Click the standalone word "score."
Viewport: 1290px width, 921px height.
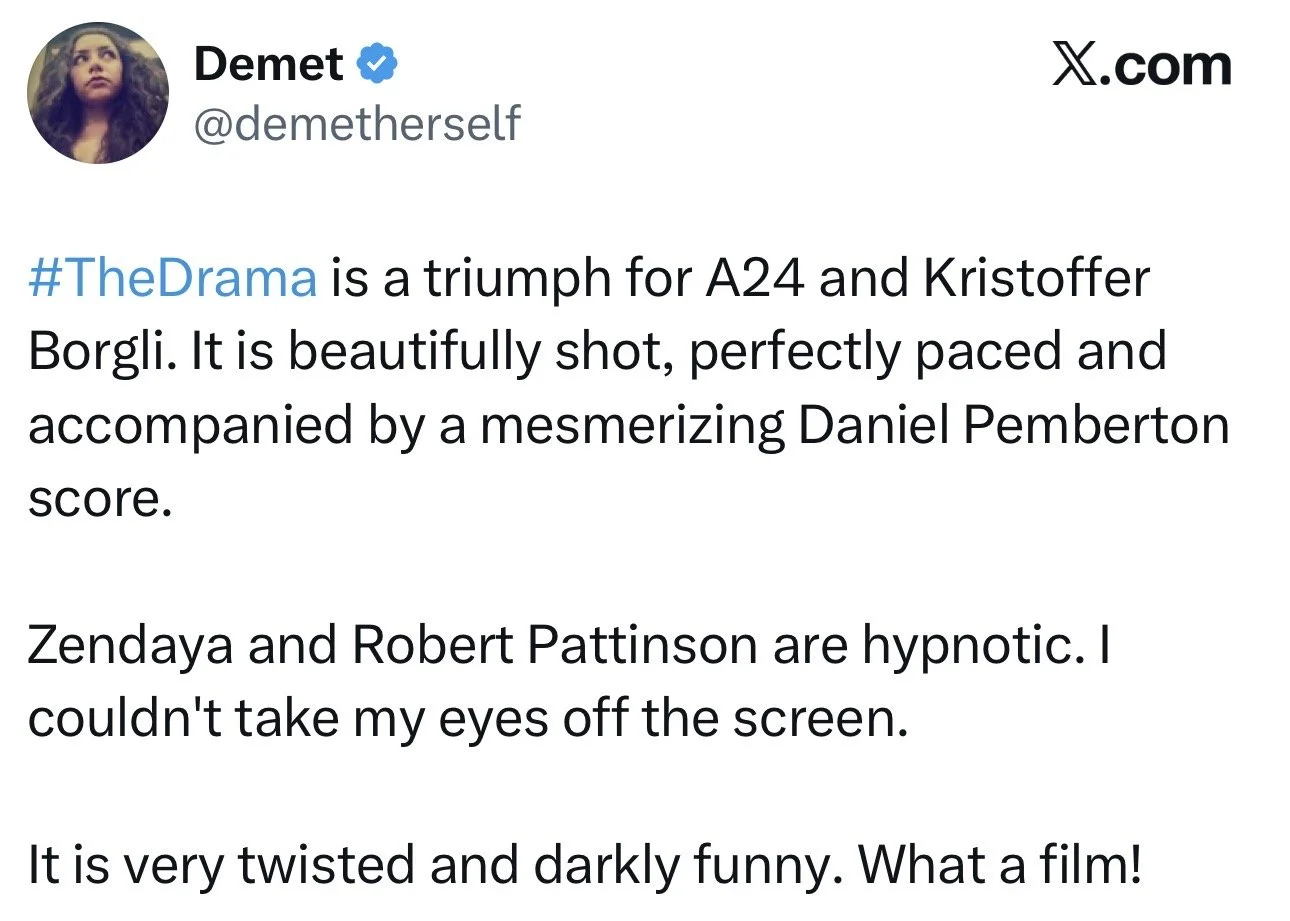click(x=94, y=499)
